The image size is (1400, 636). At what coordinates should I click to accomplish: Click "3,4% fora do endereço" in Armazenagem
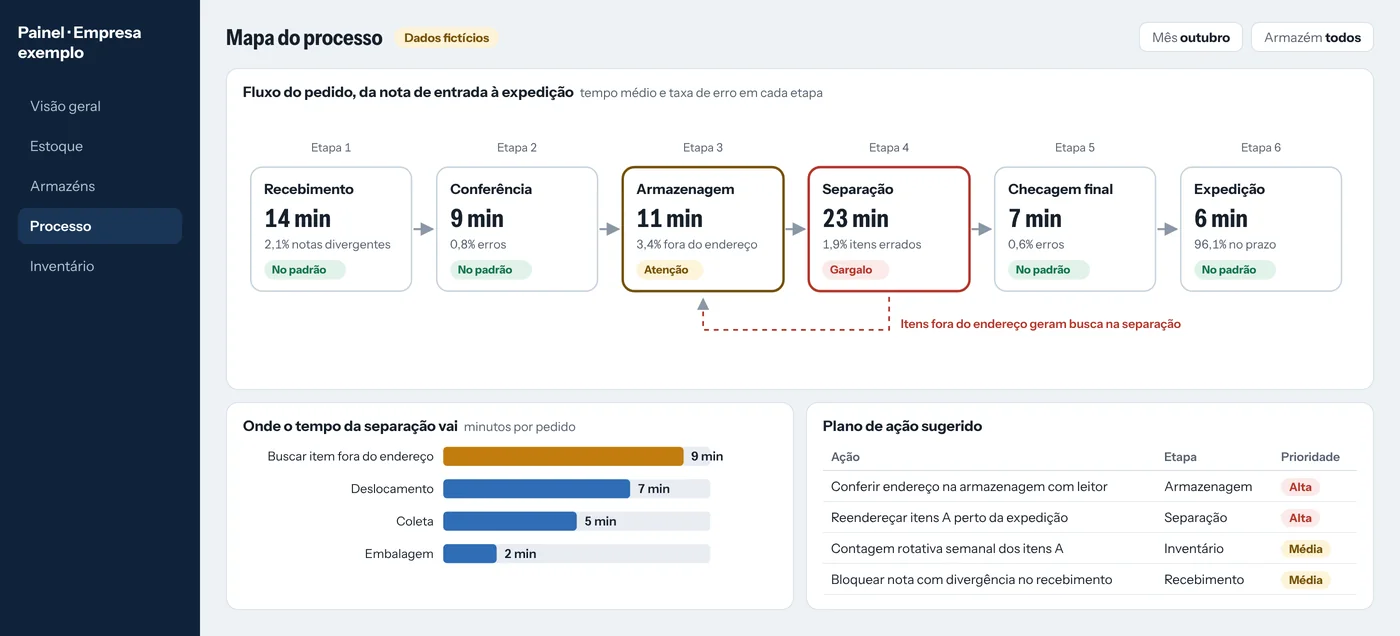(696, 244)
